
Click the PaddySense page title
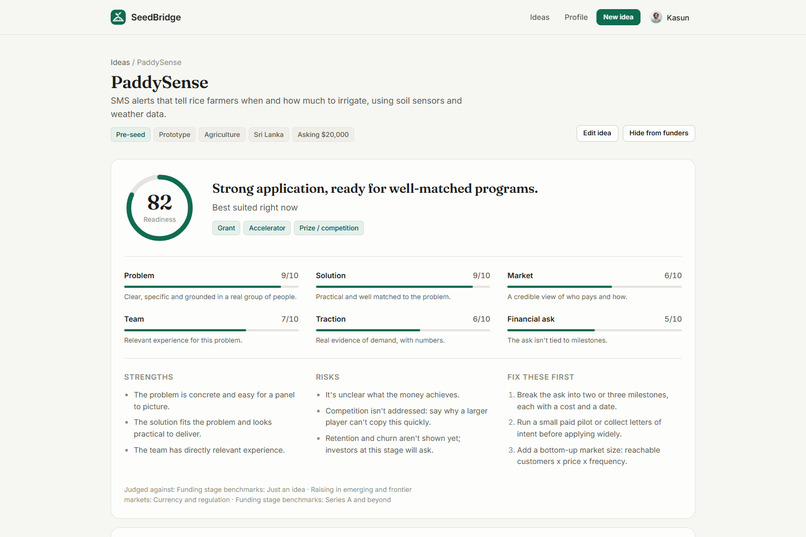point(159,82)
